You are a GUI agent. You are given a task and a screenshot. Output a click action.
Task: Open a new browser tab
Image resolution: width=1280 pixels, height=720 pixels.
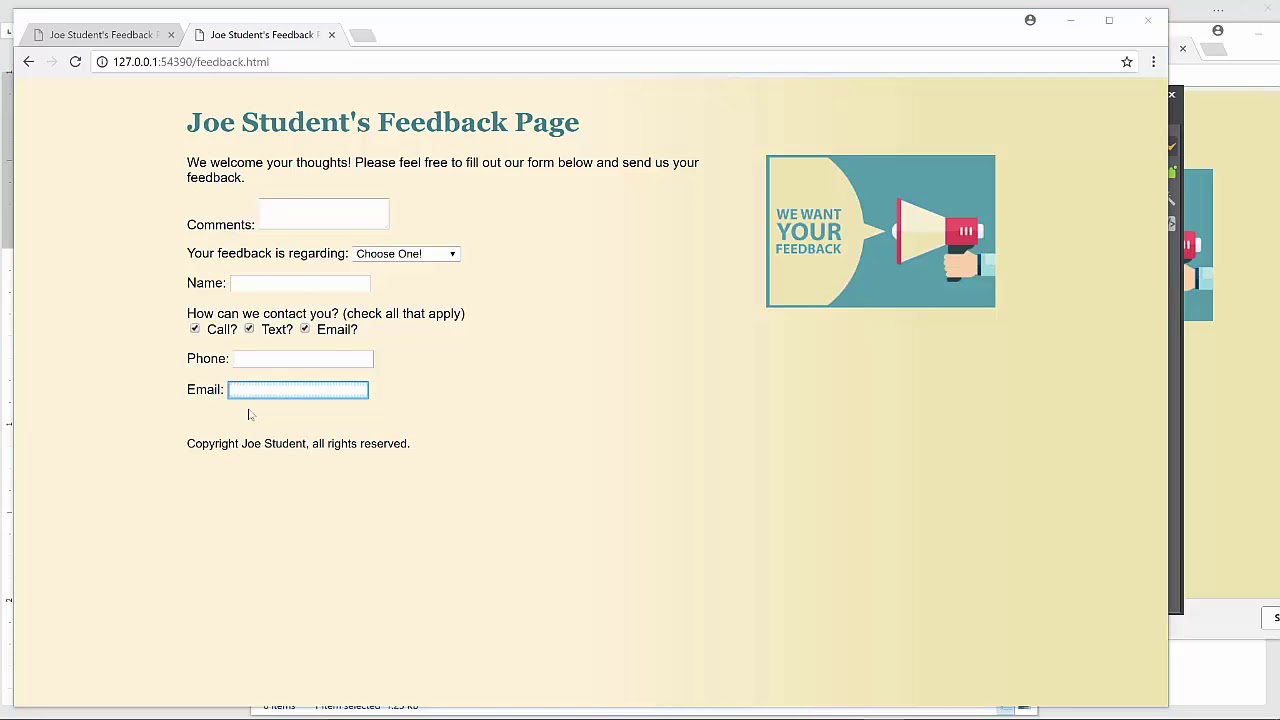pyautogui.click(x=363, y=35)
